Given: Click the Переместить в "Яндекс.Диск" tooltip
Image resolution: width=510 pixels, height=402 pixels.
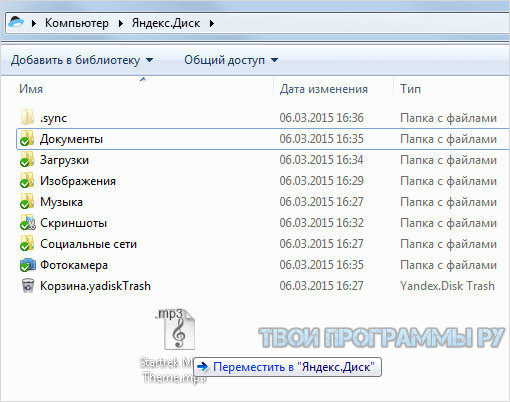Looking at the screenshot, I should coord(287,367).
